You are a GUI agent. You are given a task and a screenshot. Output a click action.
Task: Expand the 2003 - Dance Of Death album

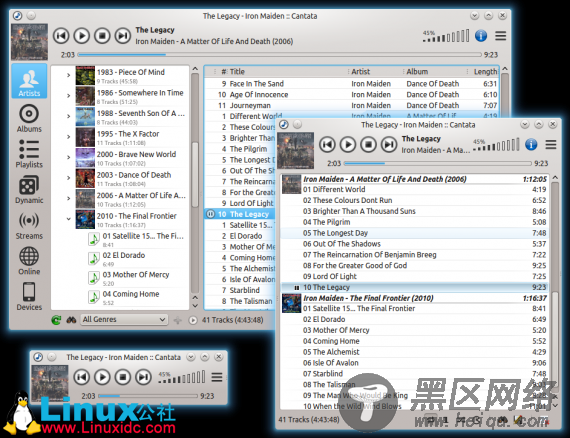pos(68,178)
